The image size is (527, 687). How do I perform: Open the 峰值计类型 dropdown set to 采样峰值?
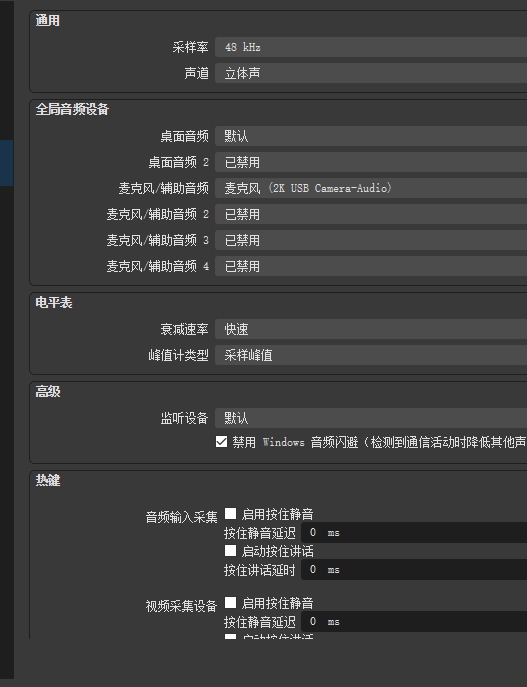point(371,355)
